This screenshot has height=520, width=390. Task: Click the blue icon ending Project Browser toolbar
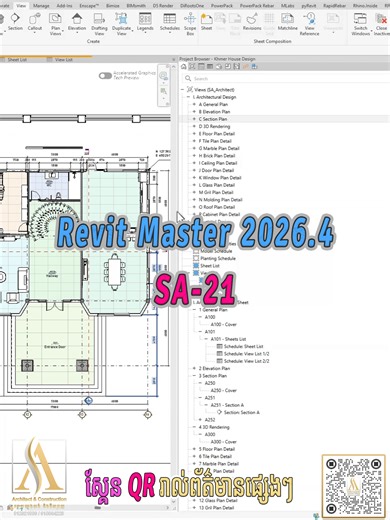tap(254, 66)
